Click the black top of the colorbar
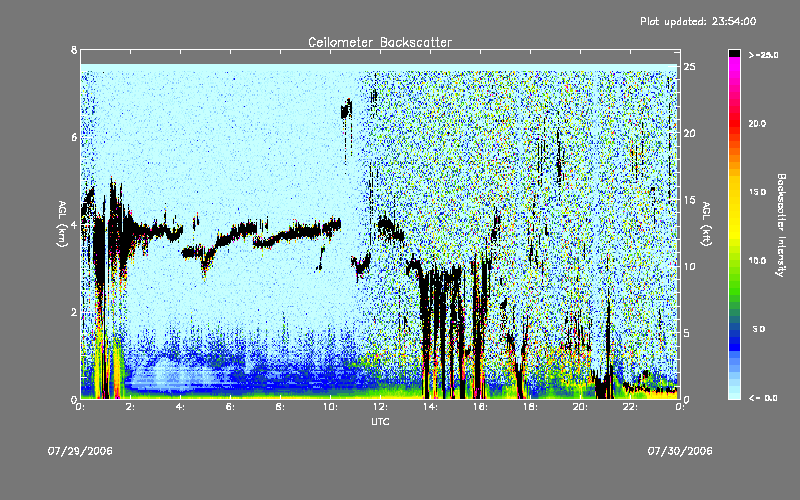 tap(734, 53)
